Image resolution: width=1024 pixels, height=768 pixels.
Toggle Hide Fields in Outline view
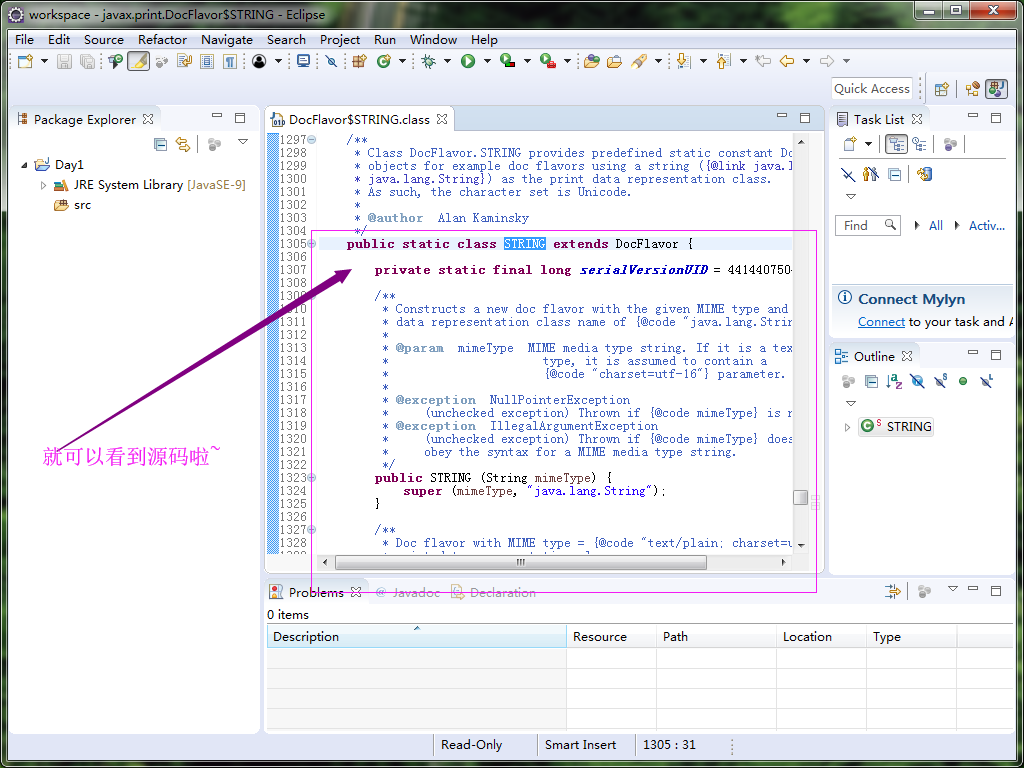point(917,381)
